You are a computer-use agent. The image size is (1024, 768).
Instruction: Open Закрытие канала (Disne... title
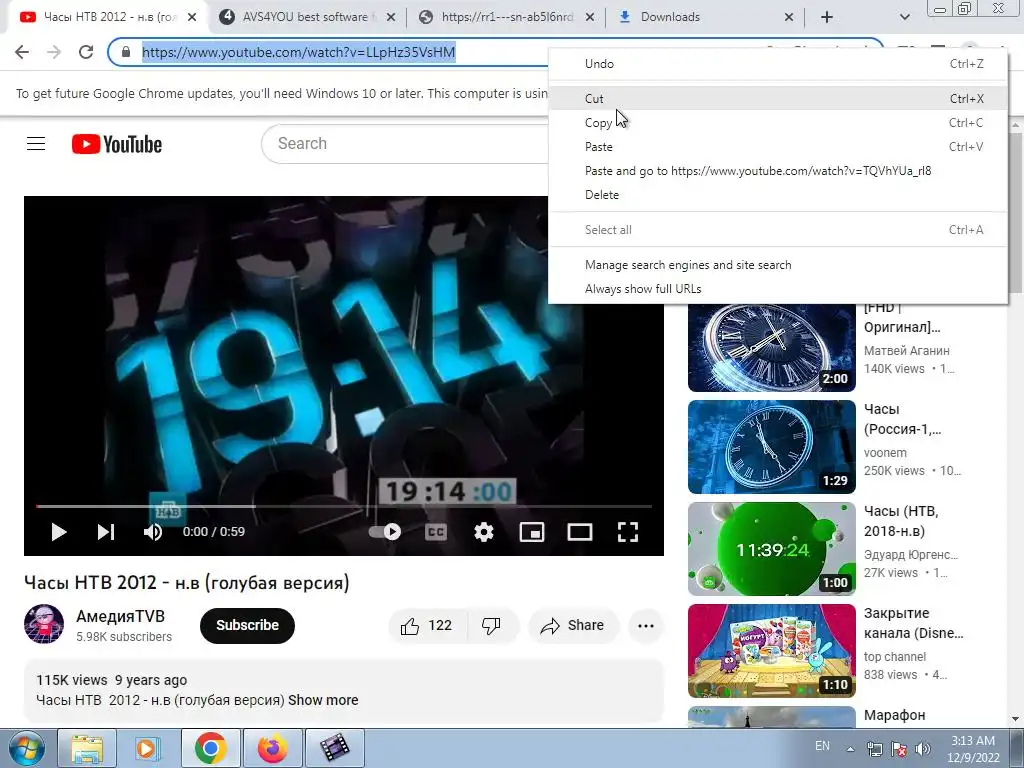913,623
